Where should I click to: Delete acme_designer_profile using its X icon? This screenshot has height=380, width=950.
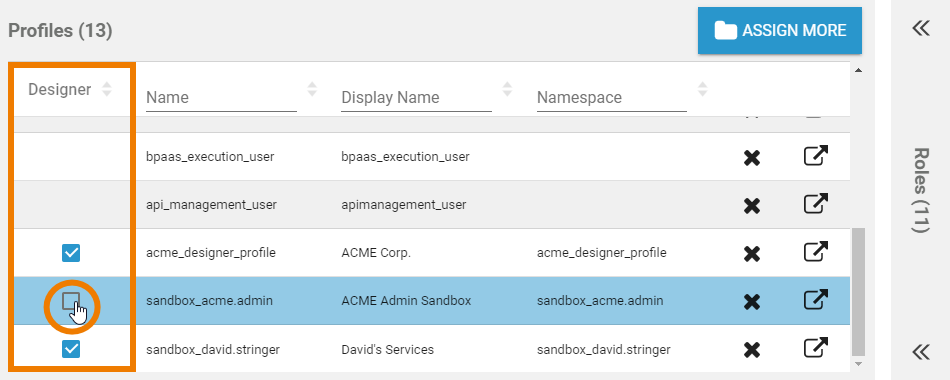click(x=752, y=254)
